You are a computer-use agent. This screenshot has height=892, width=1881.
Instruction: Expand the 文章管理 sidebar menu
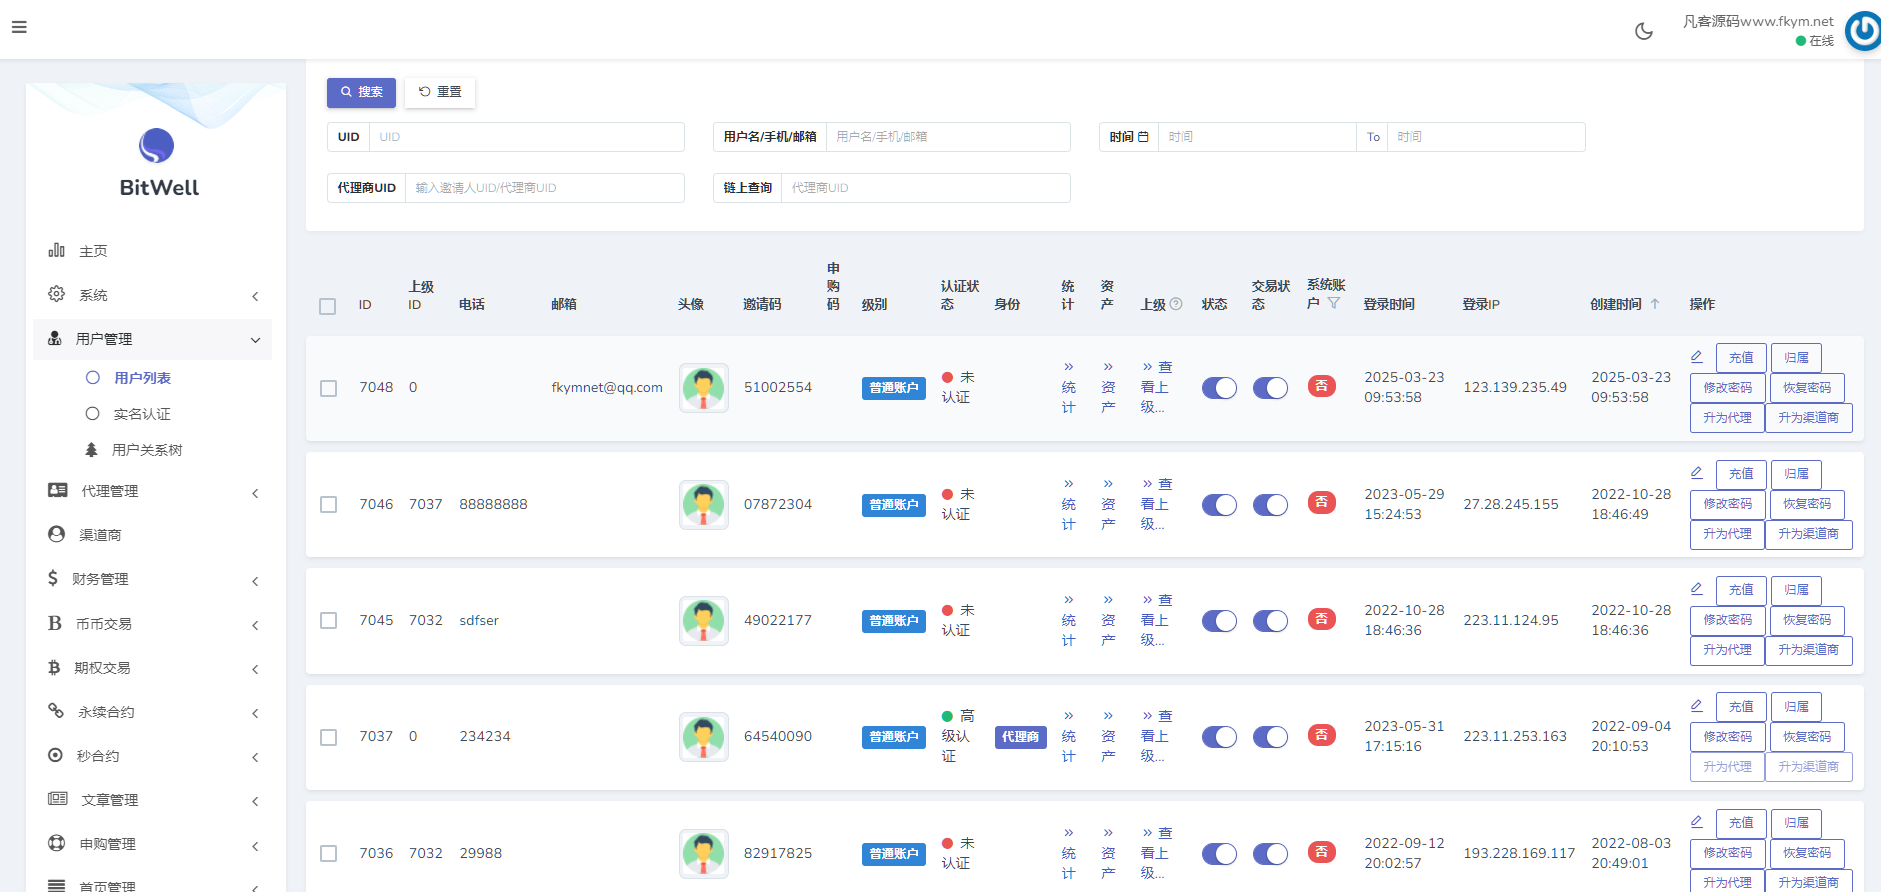(152, 800)
